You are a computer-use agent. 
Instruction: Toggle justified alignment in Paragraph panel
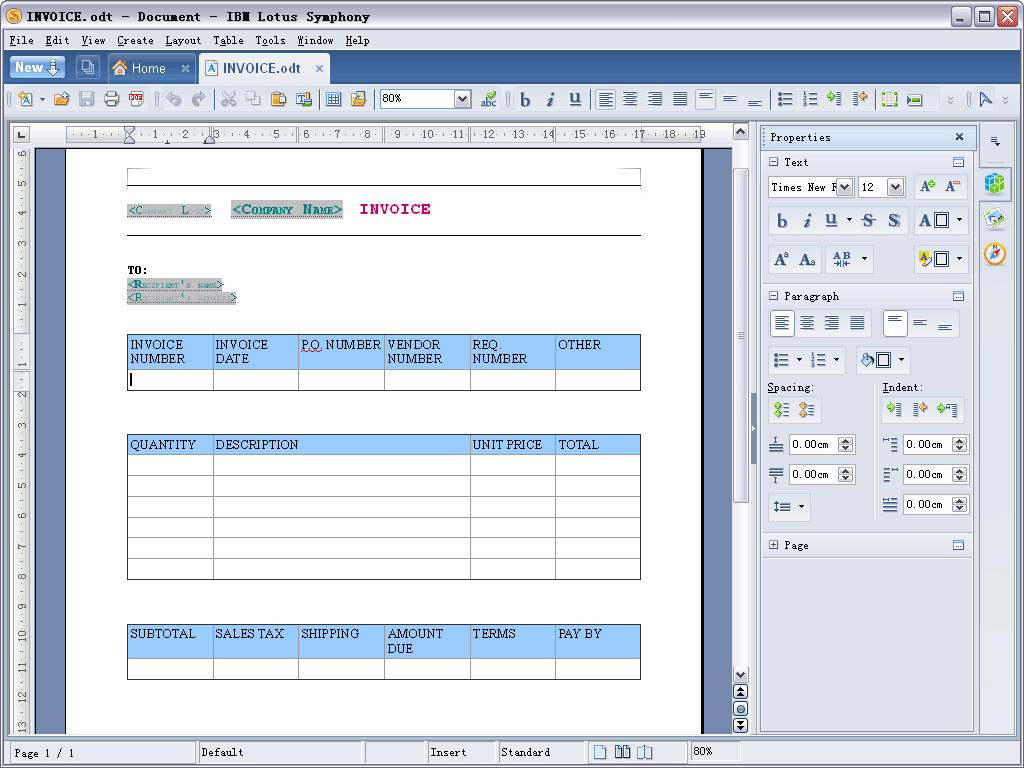857,323
